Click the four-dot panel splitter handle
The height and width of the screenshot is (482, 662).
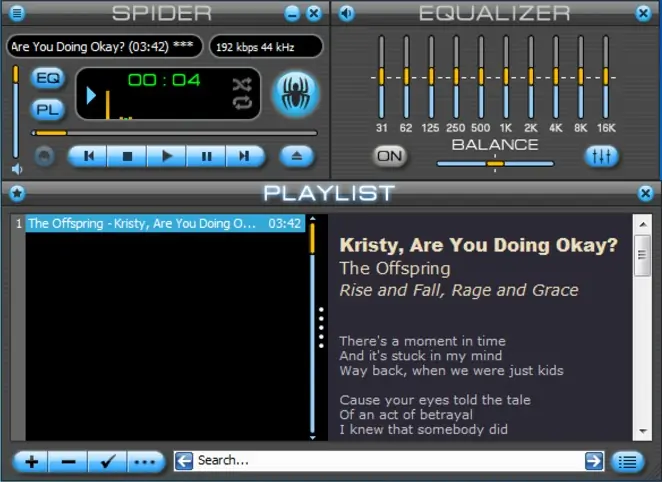[x=321, y=328]
